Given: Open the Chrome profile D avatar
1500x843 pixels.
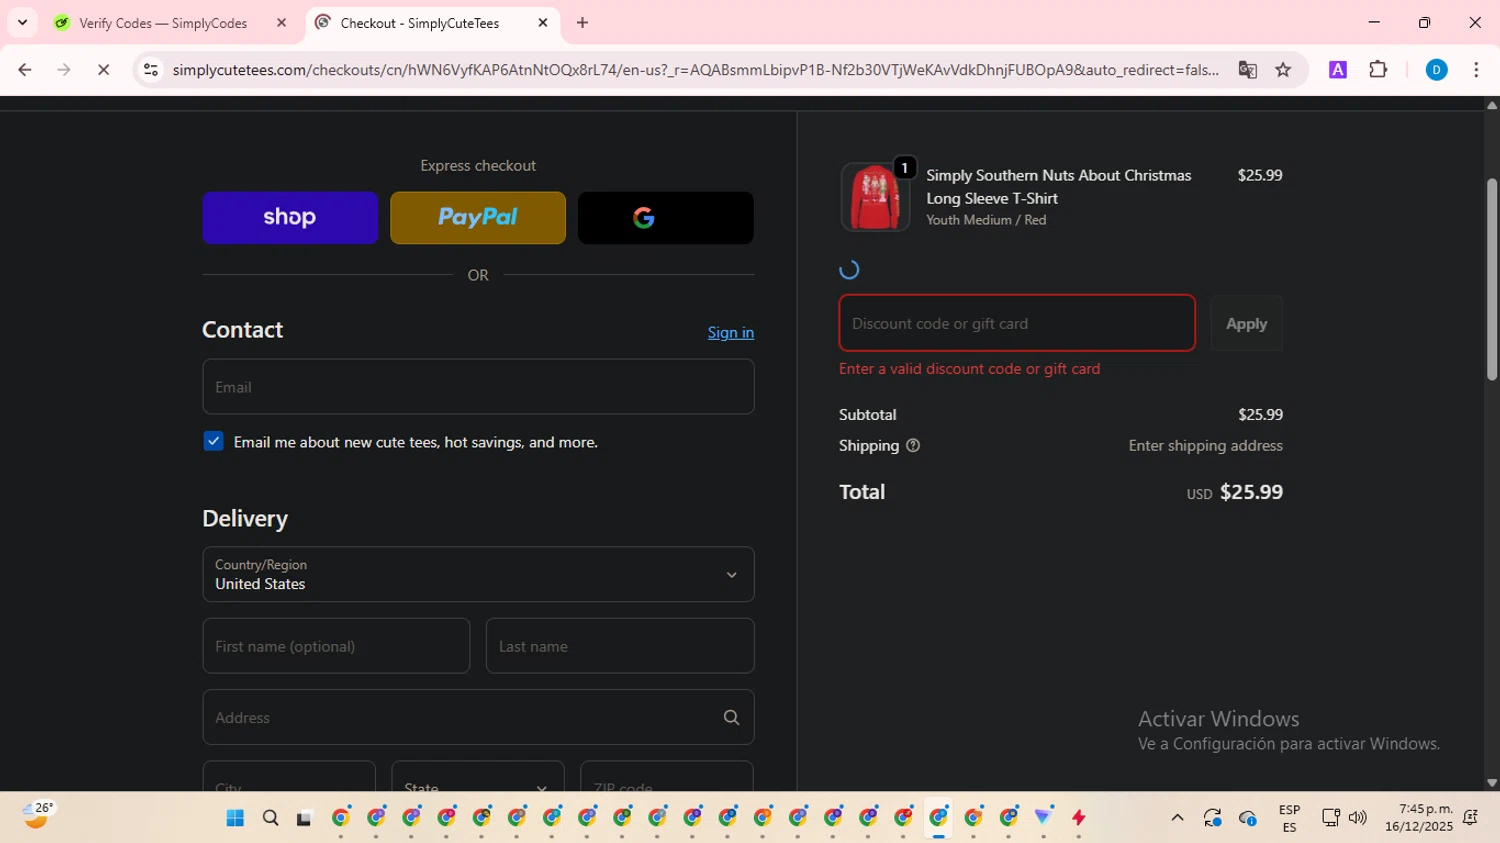Looking at the screenshot, I should click(x=1436, y=70).
